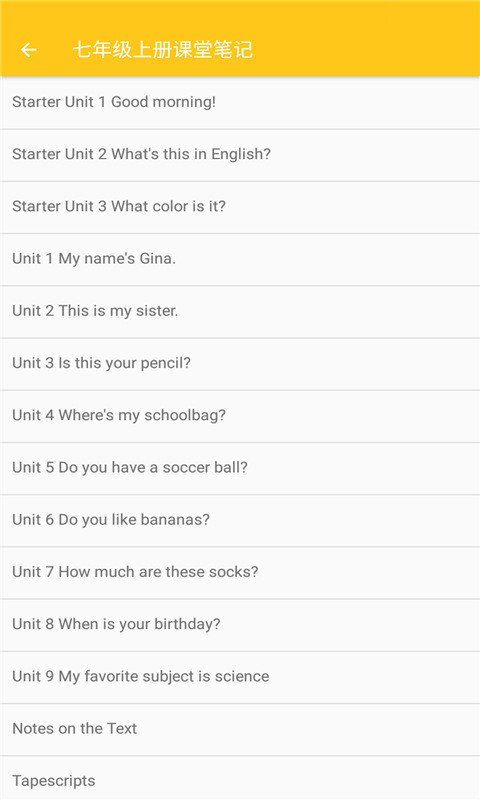Select Unit 6 Do you like bananas?
Viewport: 480px width, 800px height.
pos(240,520)
